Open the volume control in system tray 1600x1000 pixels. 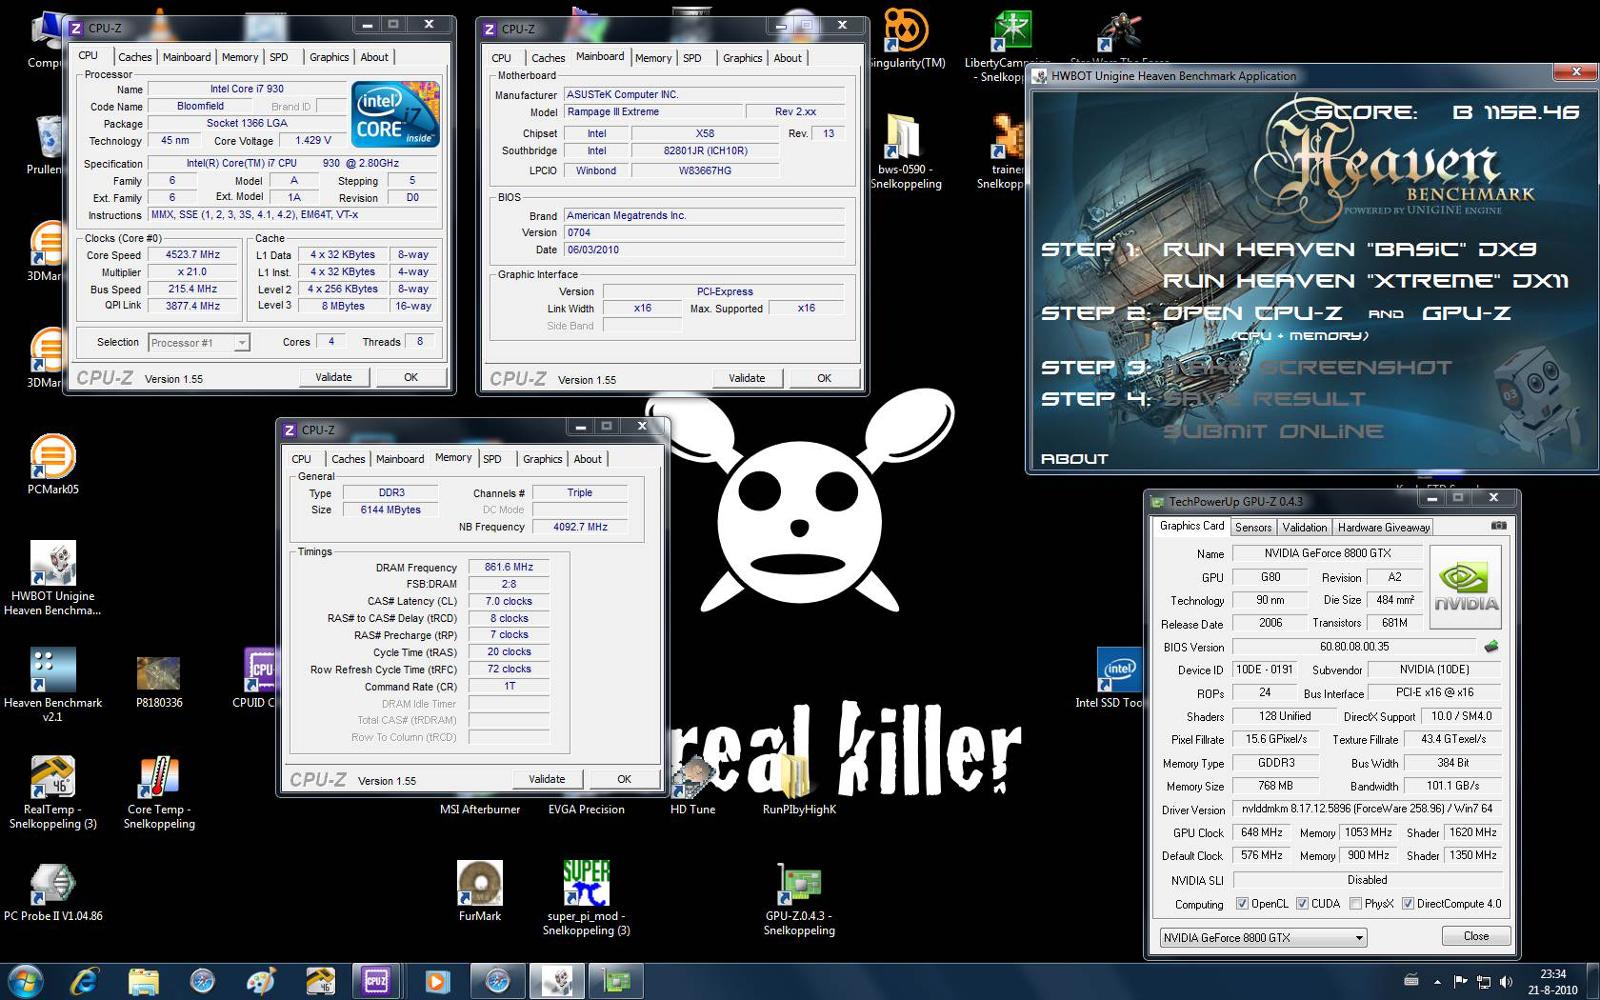pos(1506,982)
